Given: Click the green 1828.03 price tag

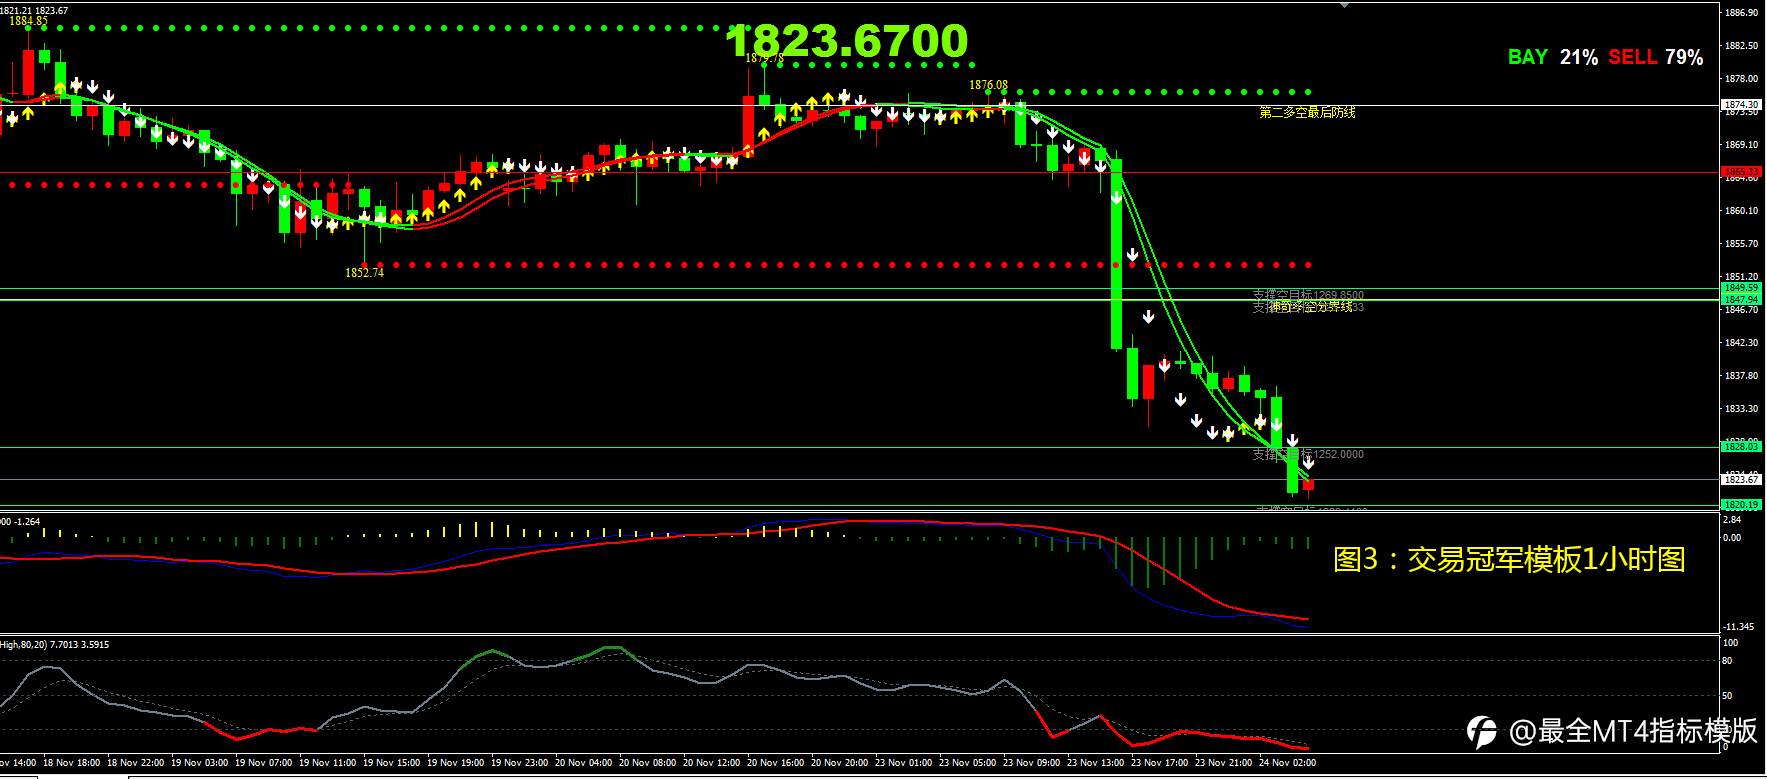Looking at the screenshot, I should [1740, 447].
